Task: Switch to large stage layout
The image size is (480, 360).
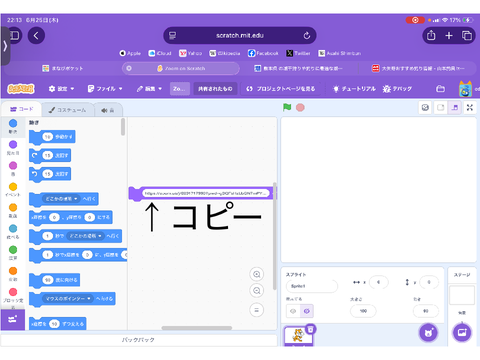Action: tap(455, 107)
